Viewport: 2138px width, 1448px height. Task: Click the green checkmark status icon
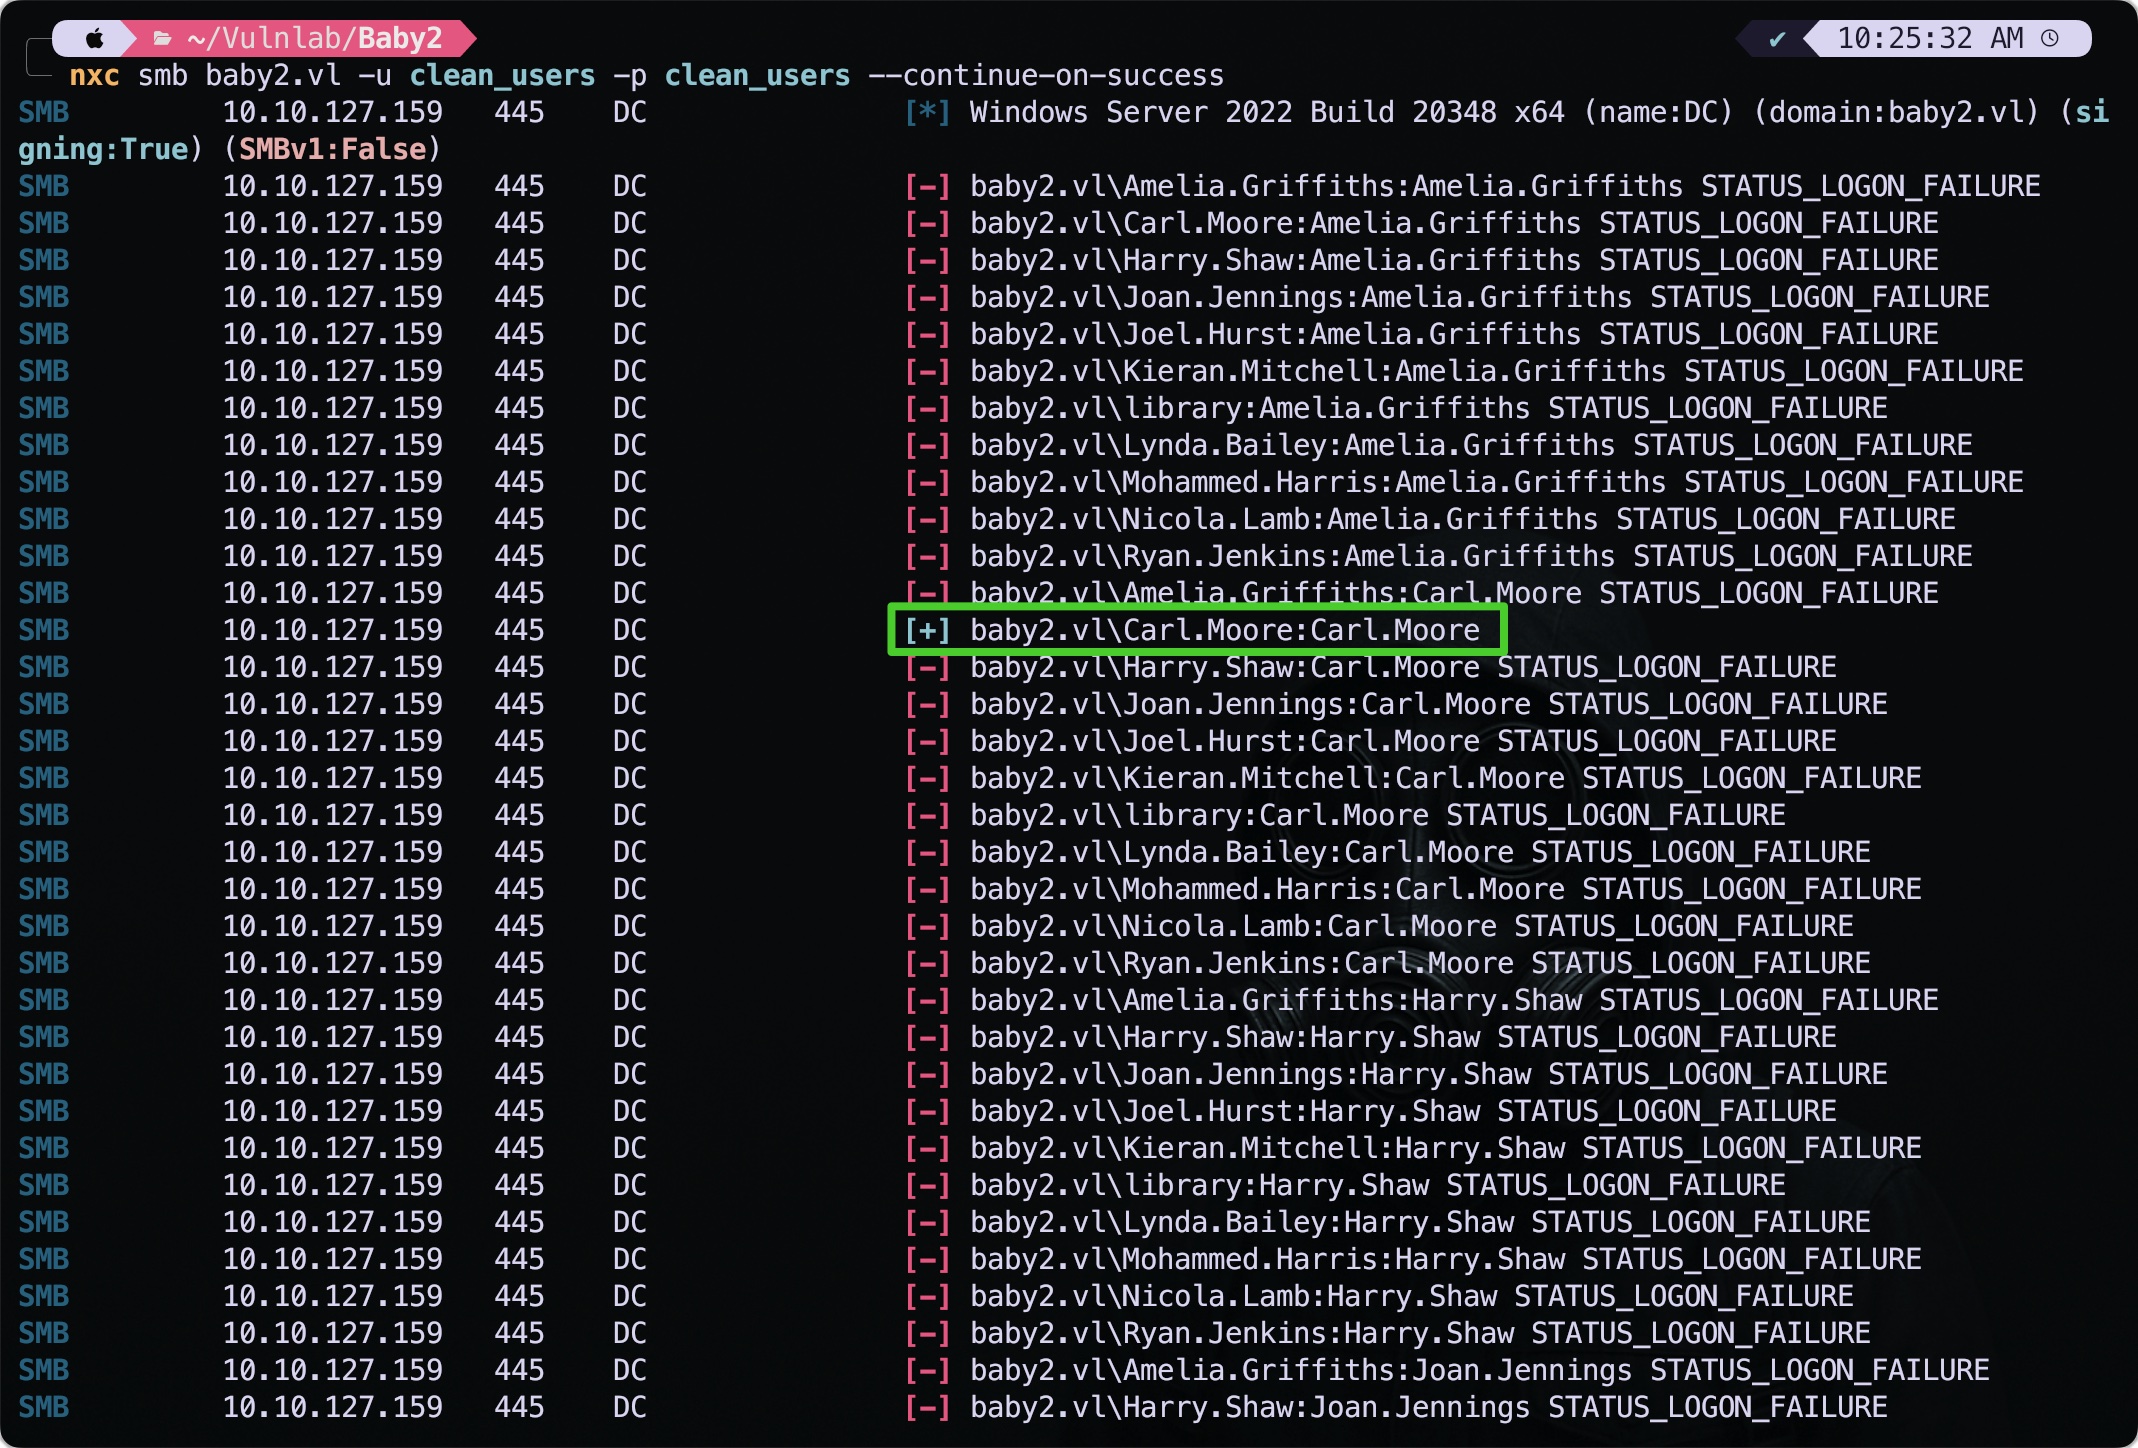(x=1777, y=39)
